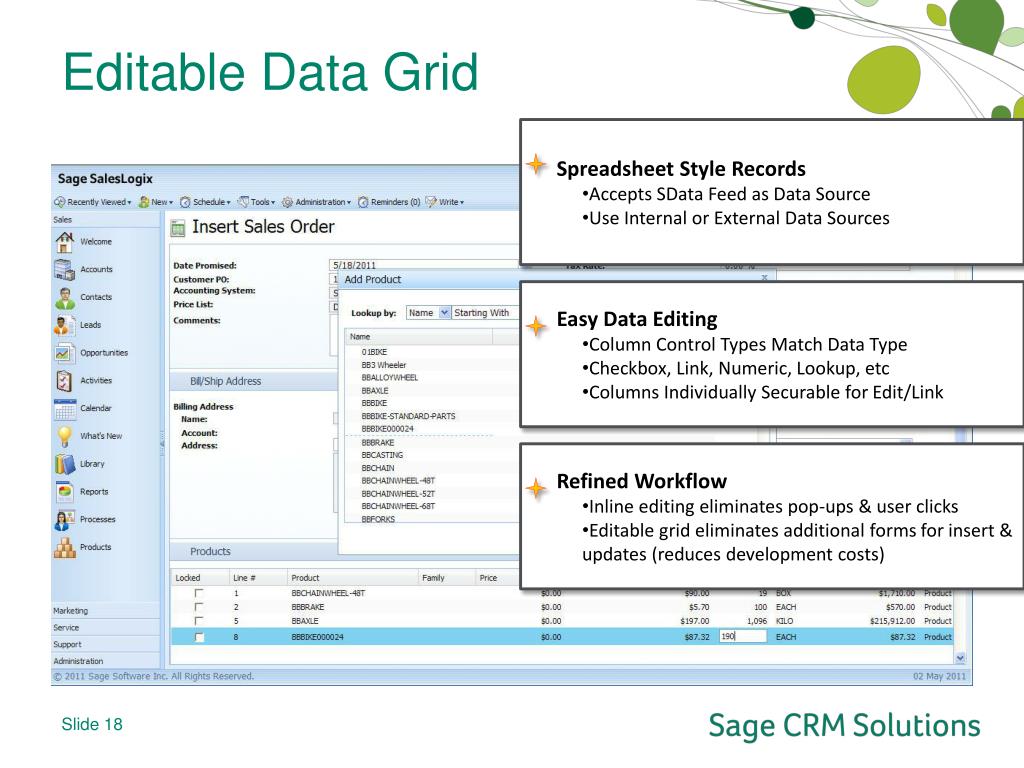
Task: Click the Date Promised field 5/18/2011
Action: click(x=424, y=265)
